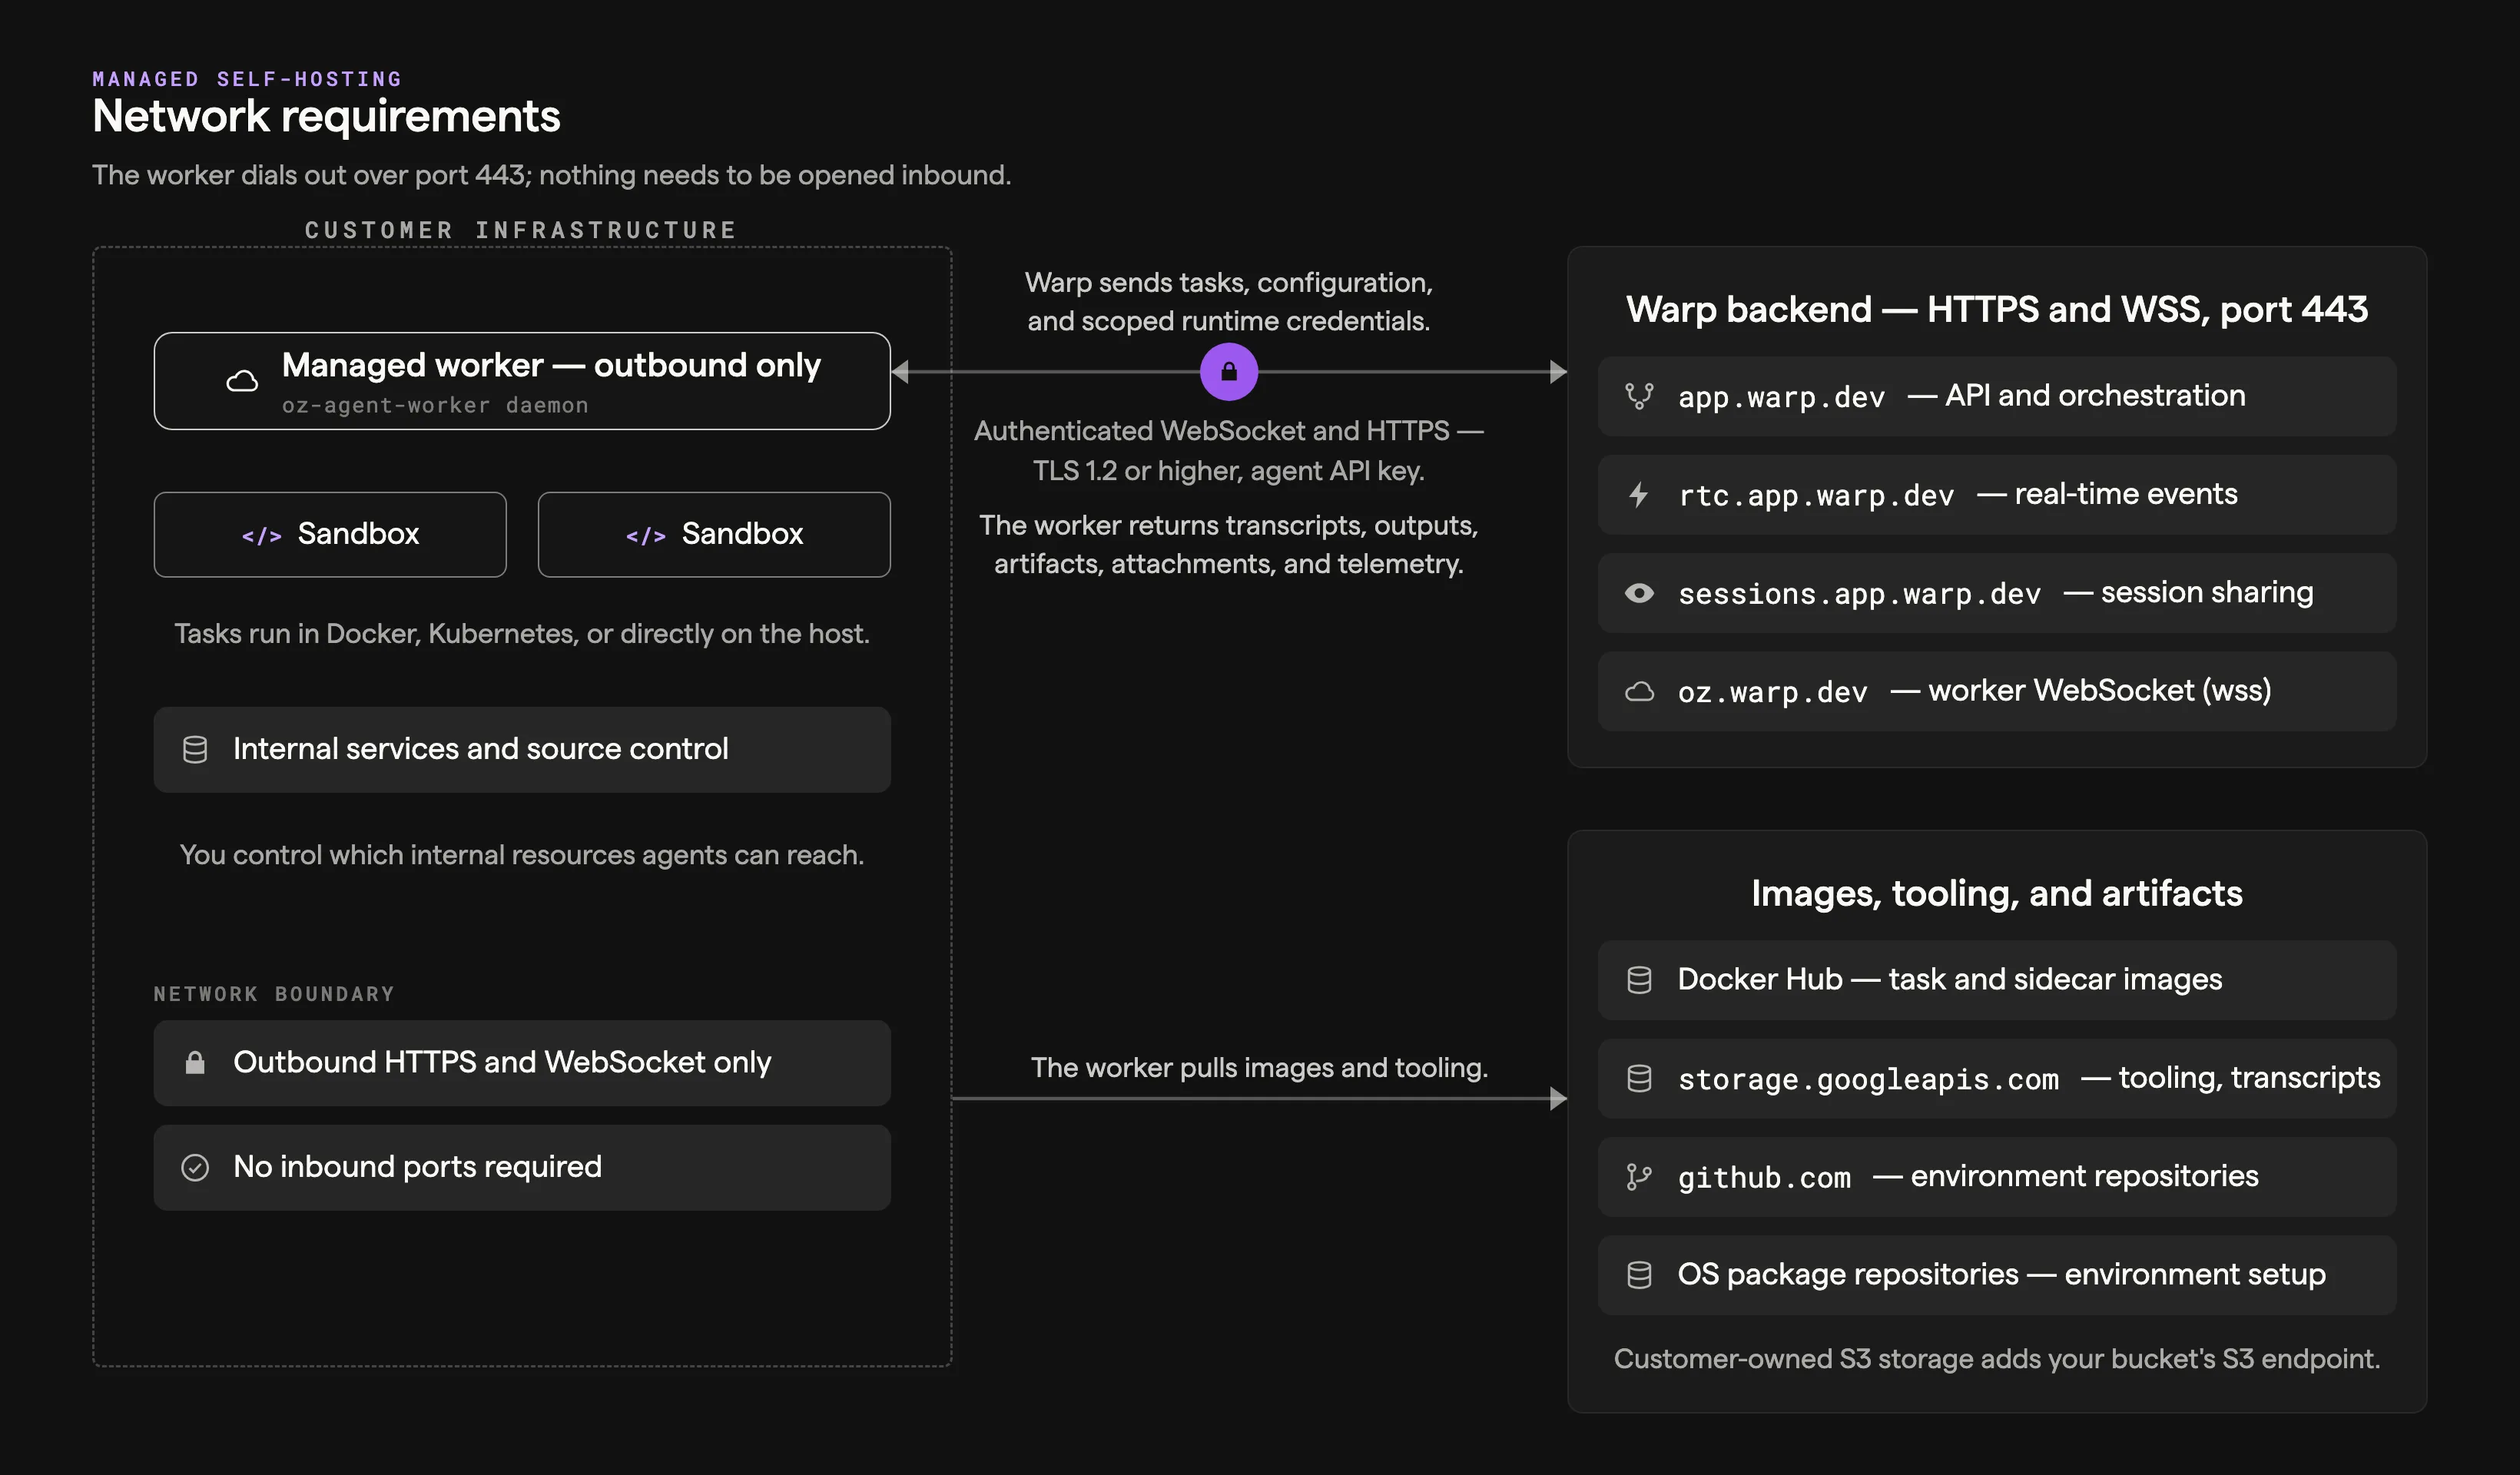Viewport: 2520px width, 1475px height.
Task: Click the 'MANAGED SELF-HOSTING' label
Action: pos(247,79)
